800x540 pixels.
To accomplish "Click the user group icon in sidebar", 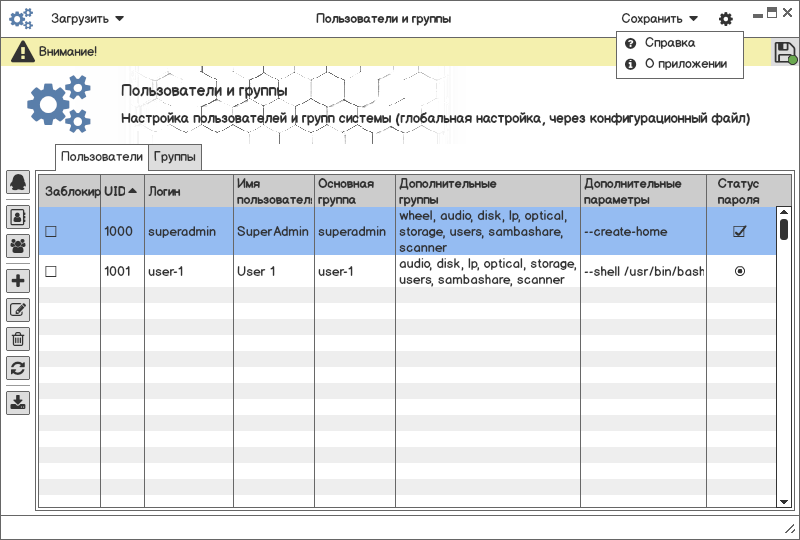I will click(18, 245).
